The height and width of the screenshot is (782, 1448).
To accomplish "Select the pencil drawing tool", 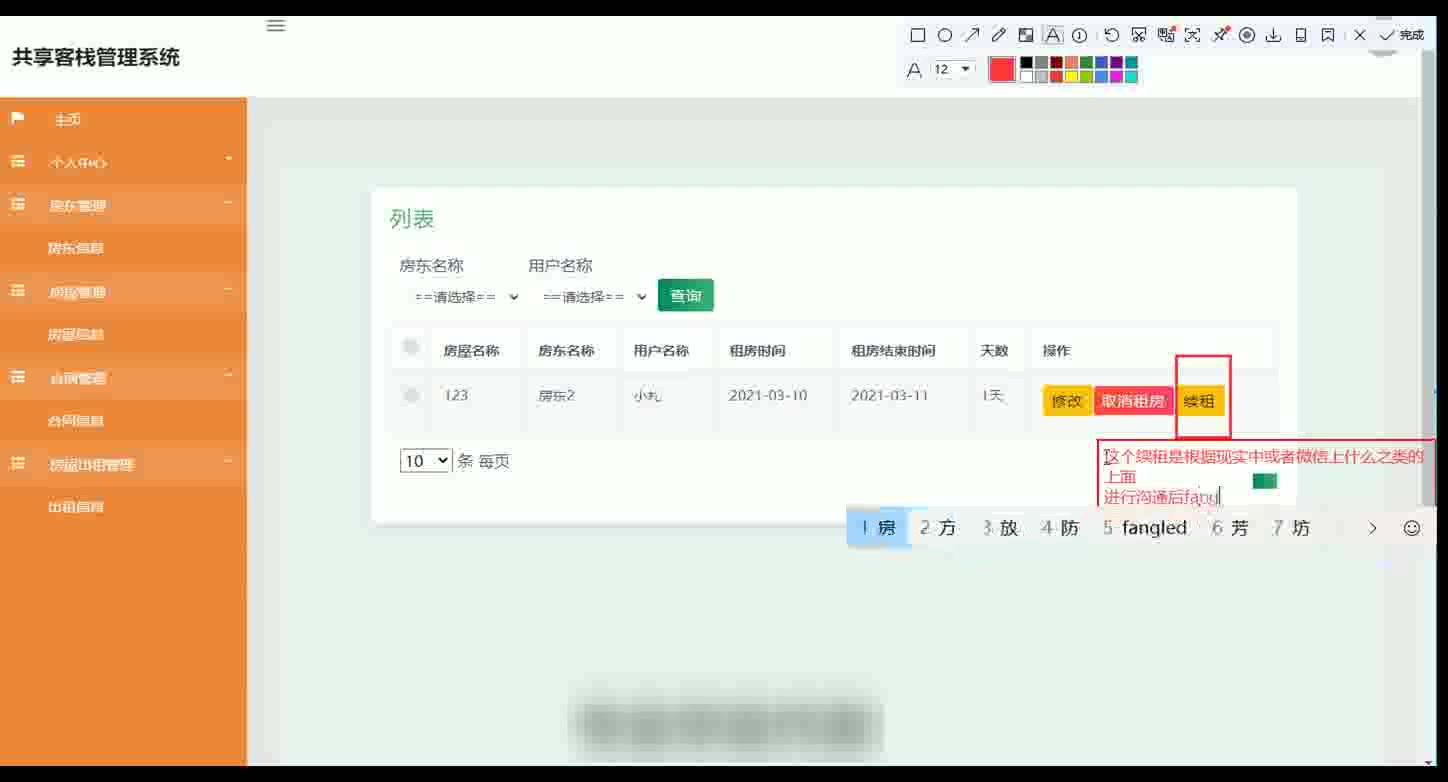I will pyautogui.click(x=998, y=35).
